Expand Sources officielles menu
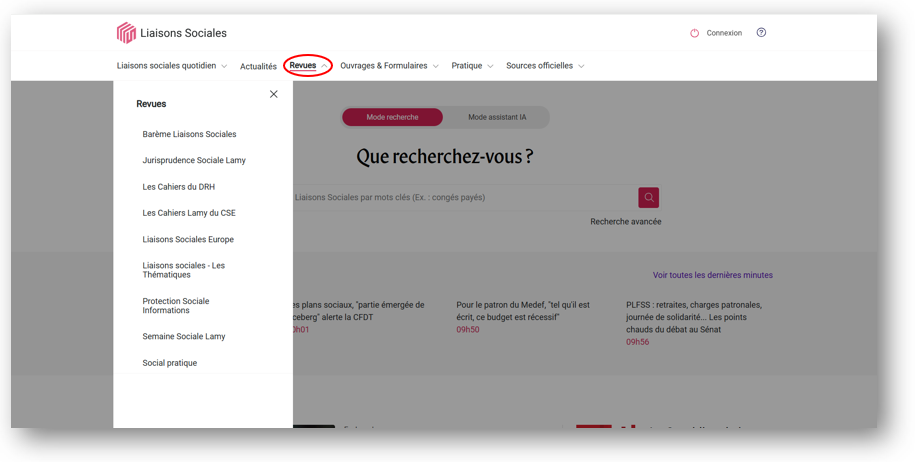915x462 pixels. pyautogui.click(x=545, y=66)
